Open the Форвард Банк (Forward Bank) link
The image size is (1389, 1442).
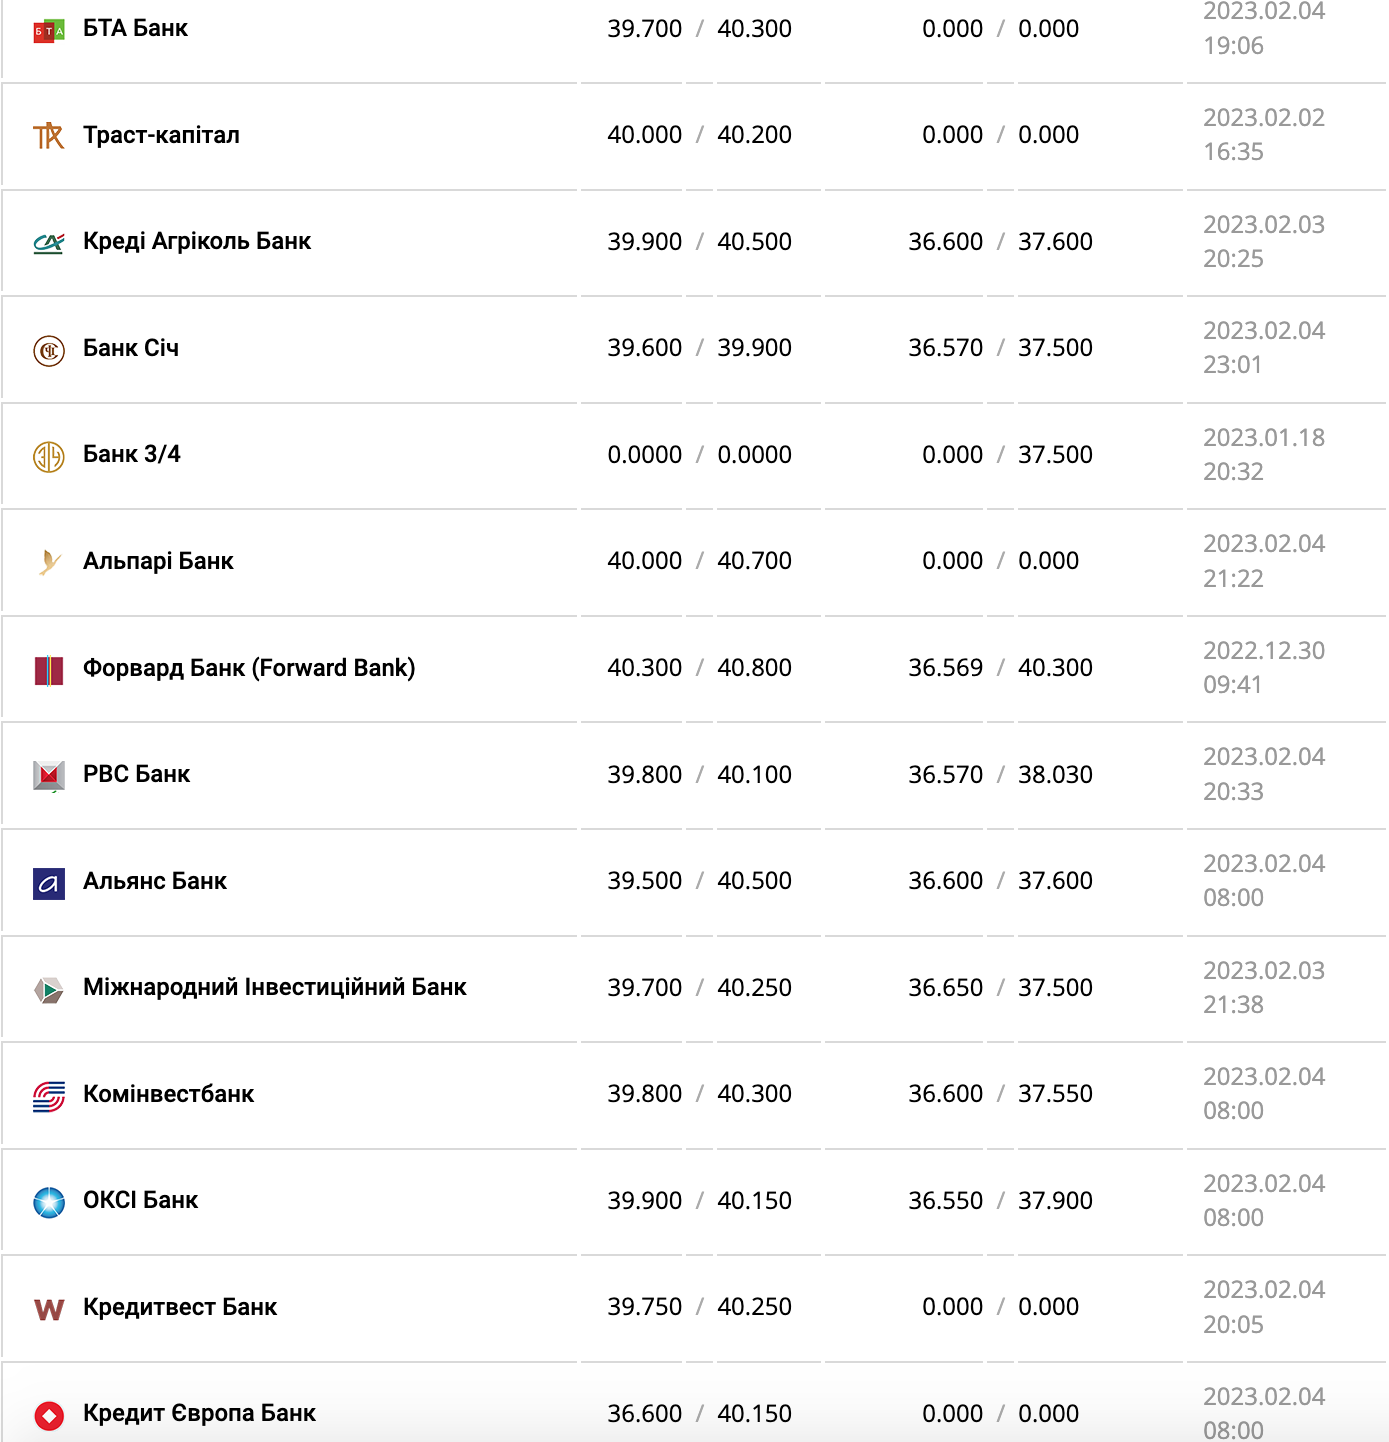248,667
